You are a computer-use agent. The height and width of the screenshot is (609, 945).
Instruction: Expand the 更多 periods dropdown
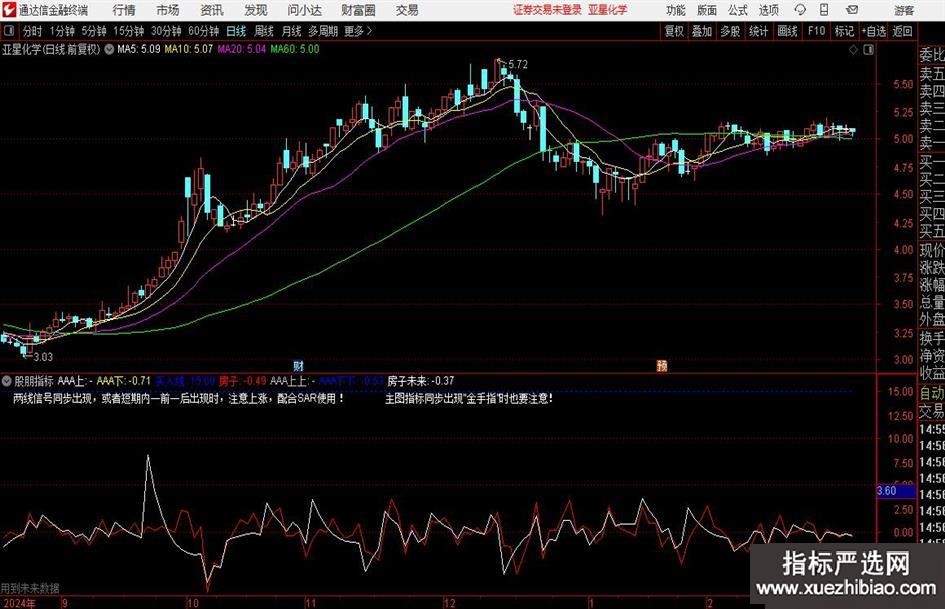tap(358, 31)
